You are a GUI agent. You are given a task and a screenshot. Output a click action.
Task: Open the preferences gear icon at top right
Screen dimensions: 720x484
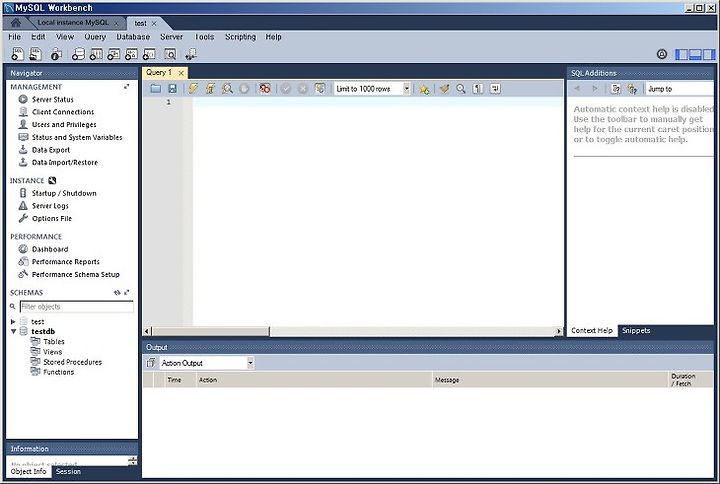tap(662, 54)
